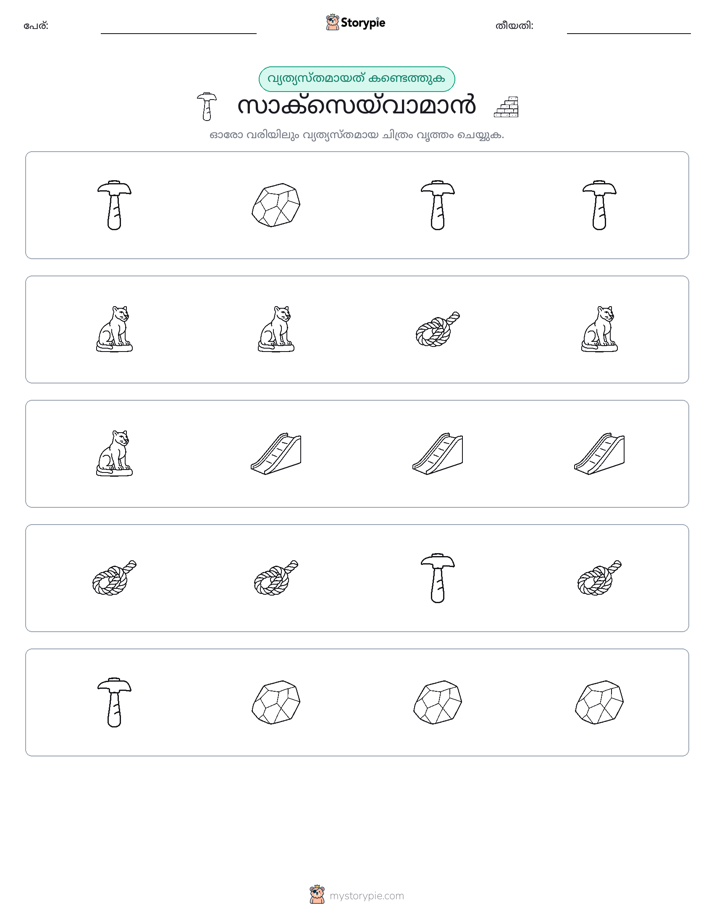Click the stone steps icon beside the title
The height and width of the screenshot is (924, 714).
(506, 107)
